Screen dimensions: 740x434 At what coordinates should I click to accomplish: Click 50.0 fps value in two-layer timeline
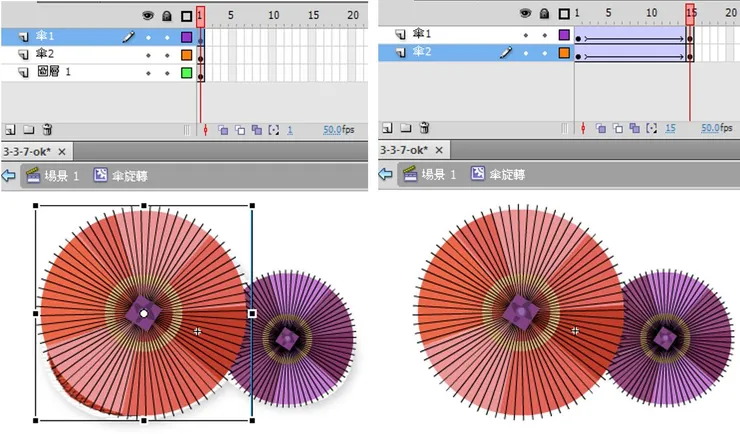click(710, 128)
